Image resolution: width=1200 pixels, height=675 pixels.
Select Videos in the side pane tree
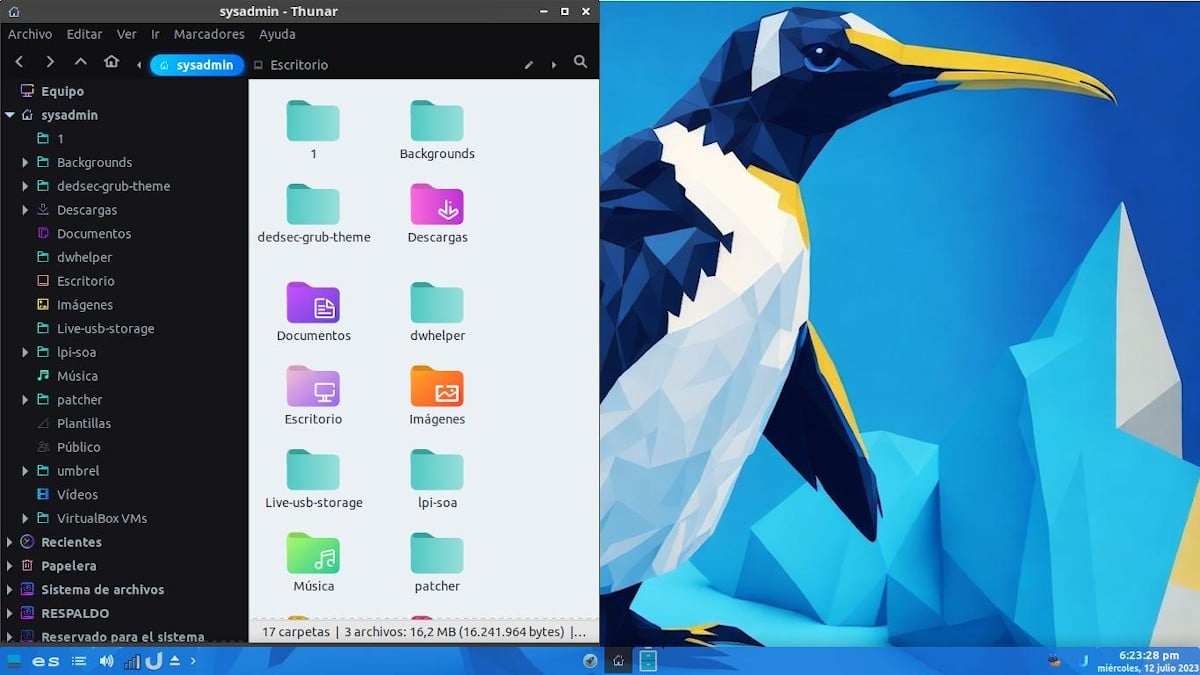click(x=77, y=494)
